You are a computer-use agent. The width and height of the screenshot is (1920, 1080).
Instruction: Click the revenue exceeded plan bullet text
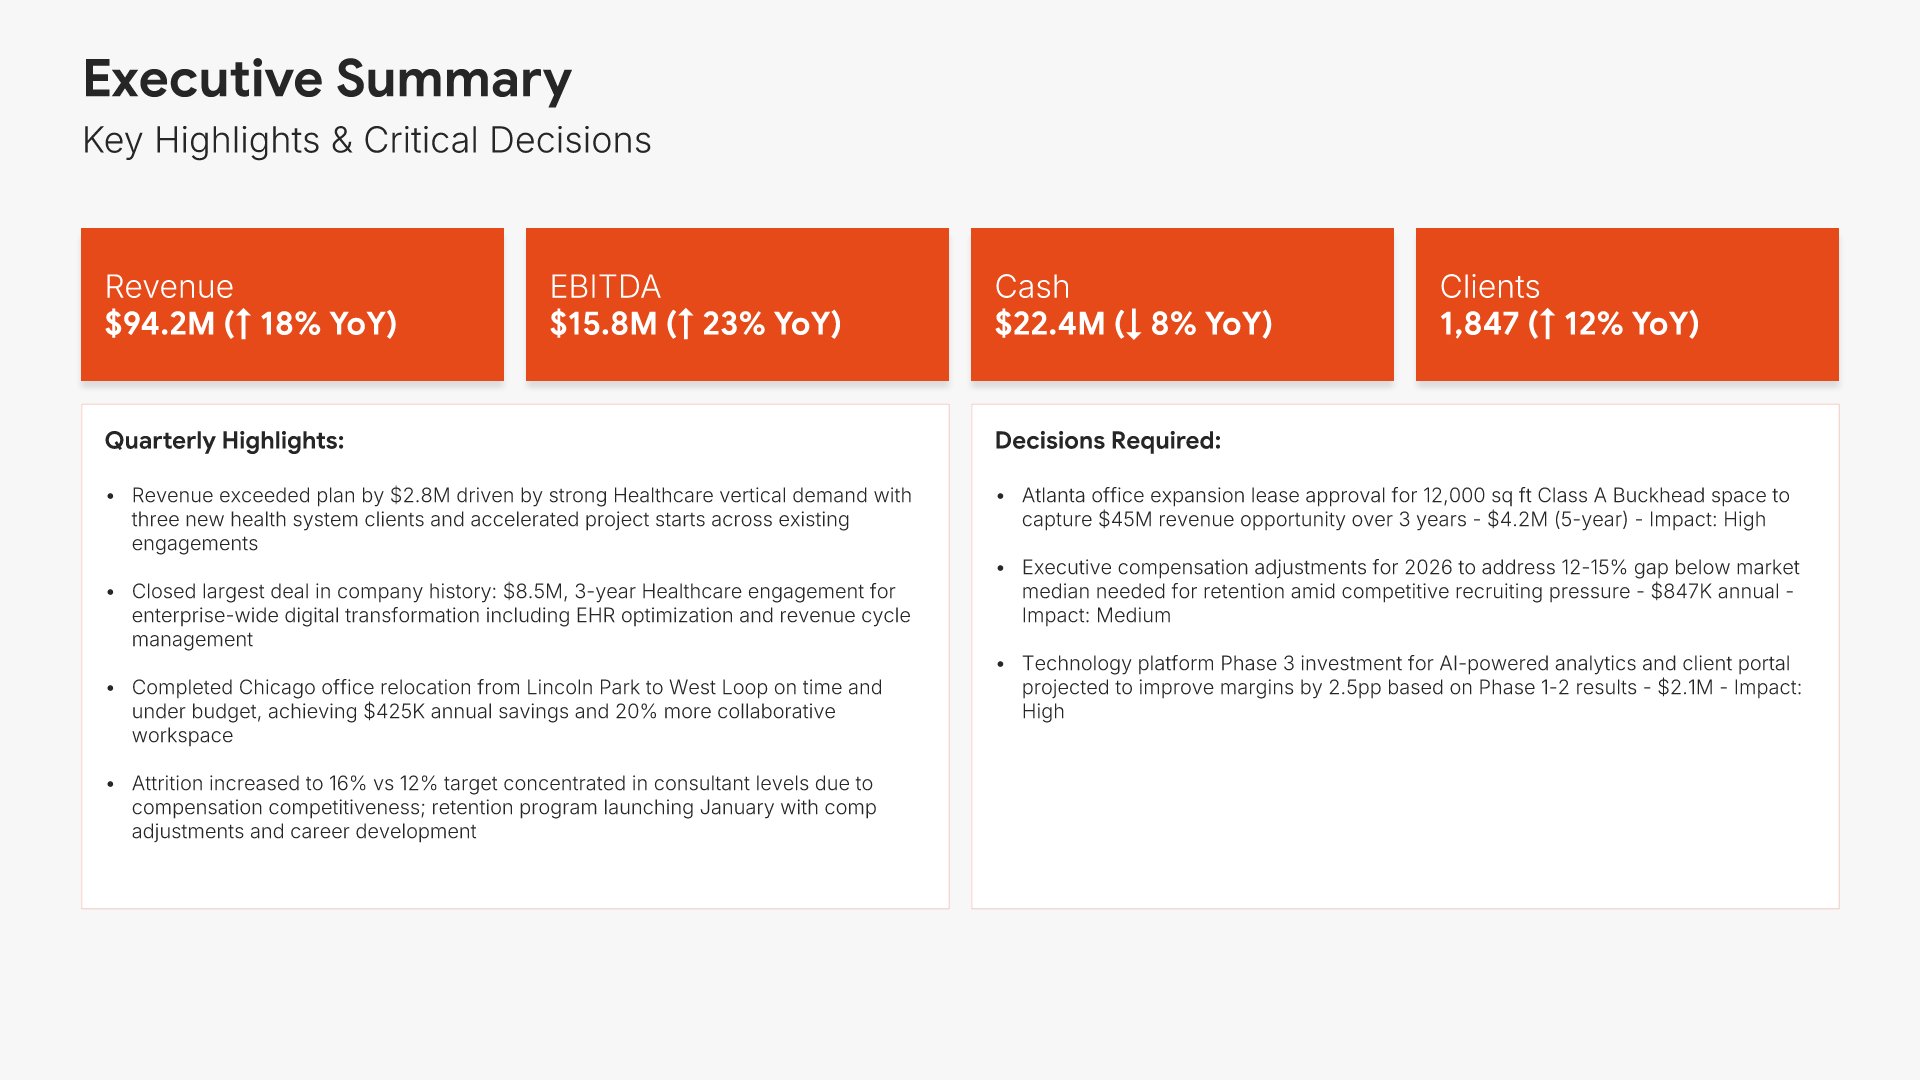coord(520,519)
